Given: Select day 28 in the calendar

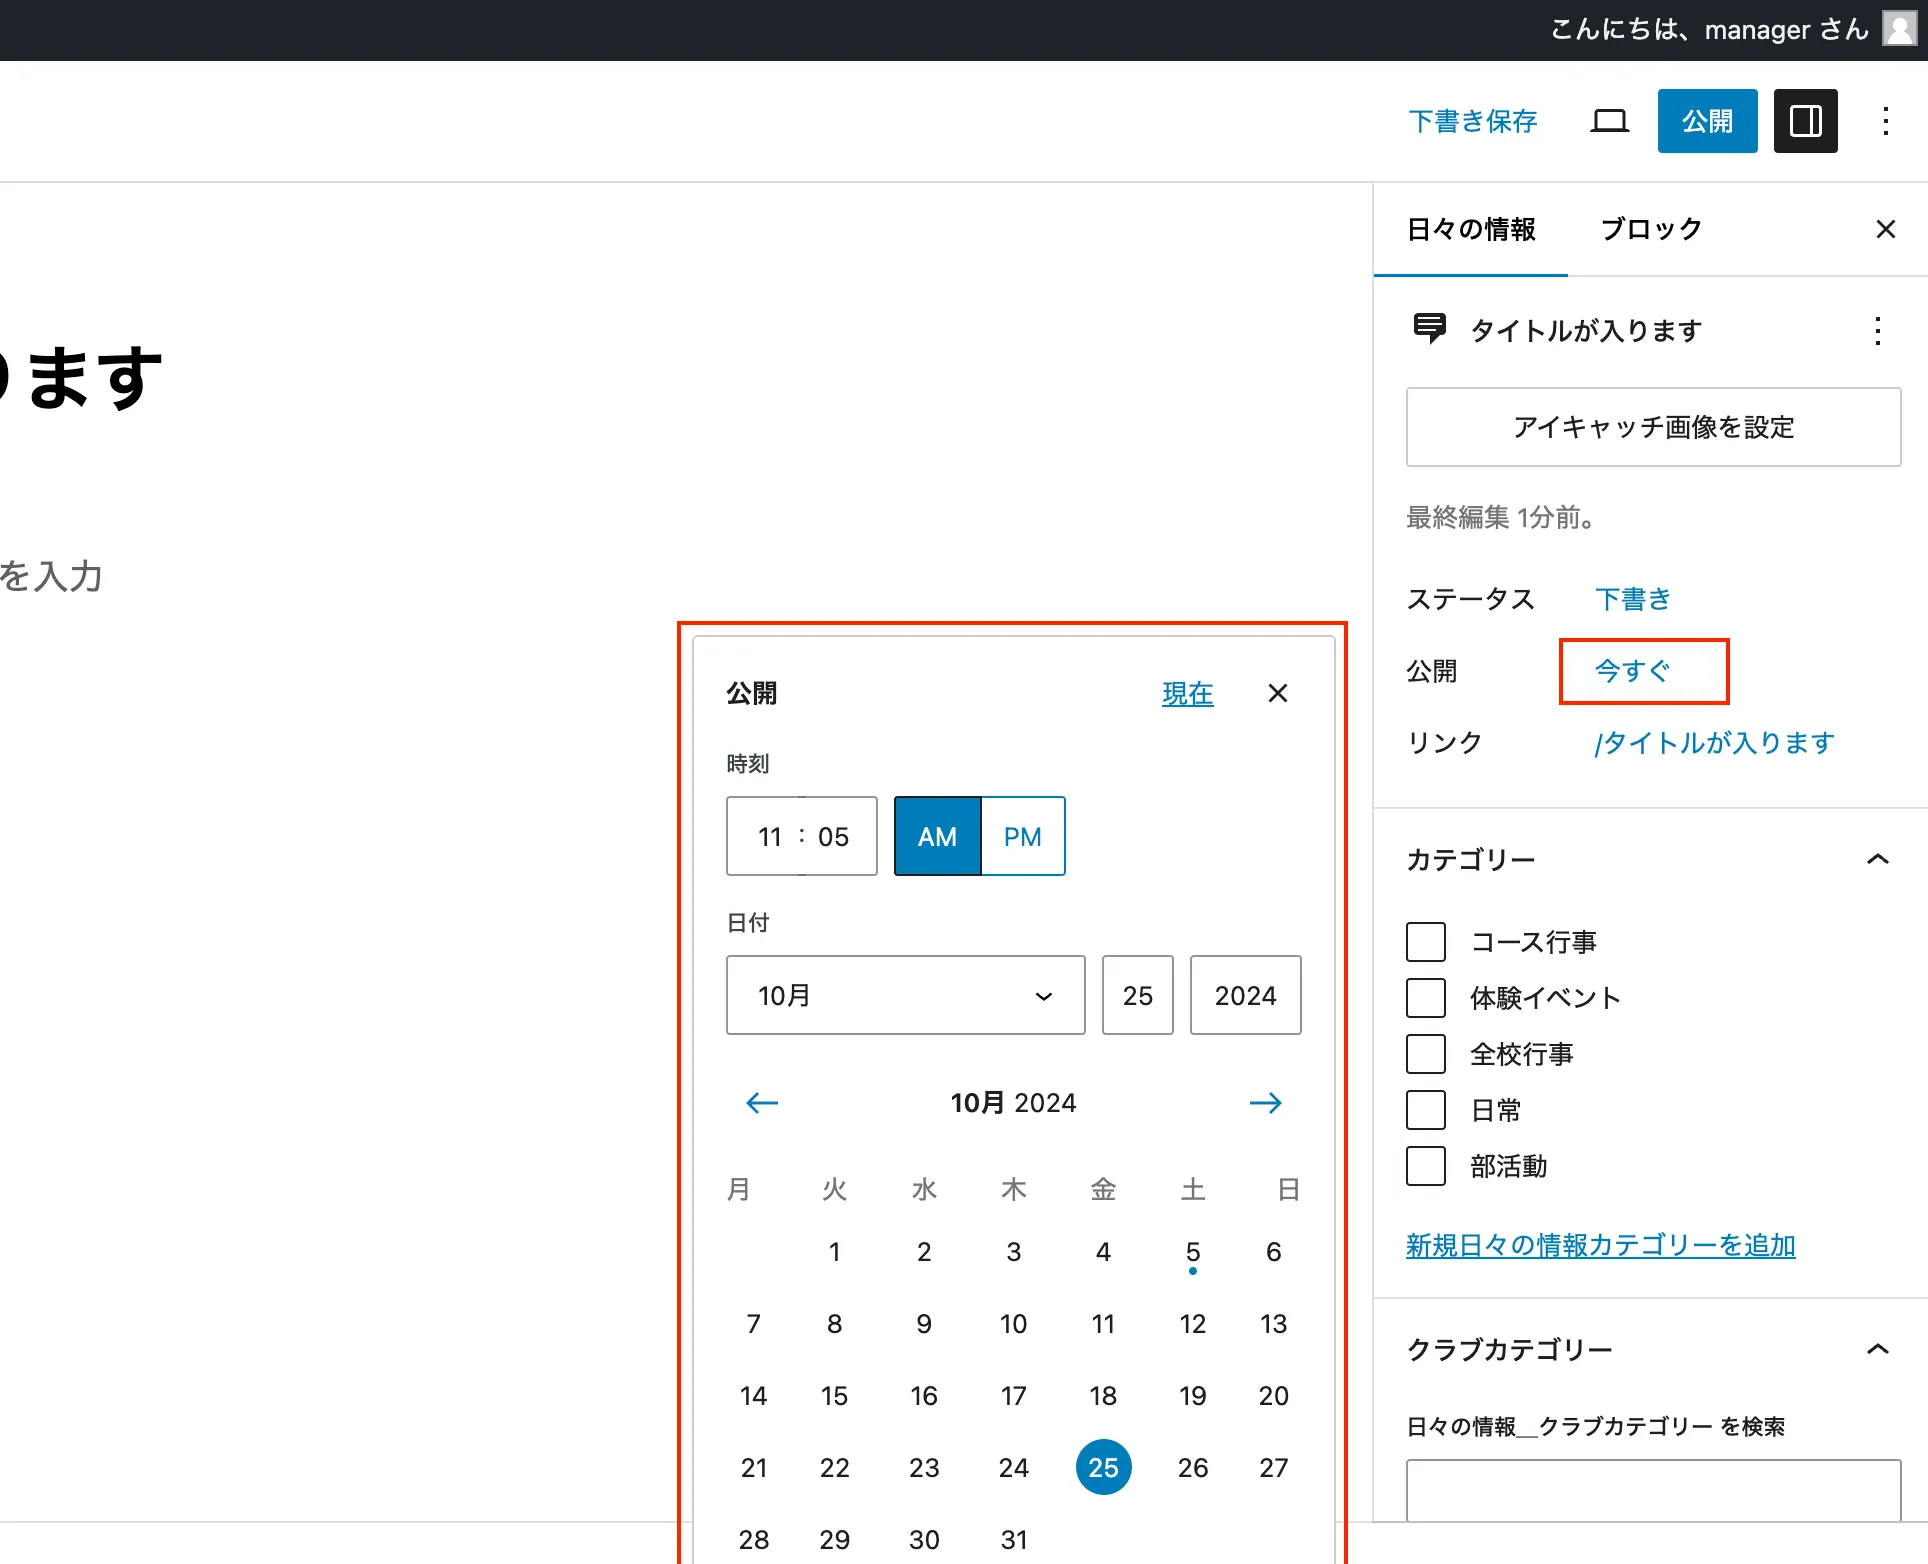Looking at the screenshot, I should coord(753,1539).
